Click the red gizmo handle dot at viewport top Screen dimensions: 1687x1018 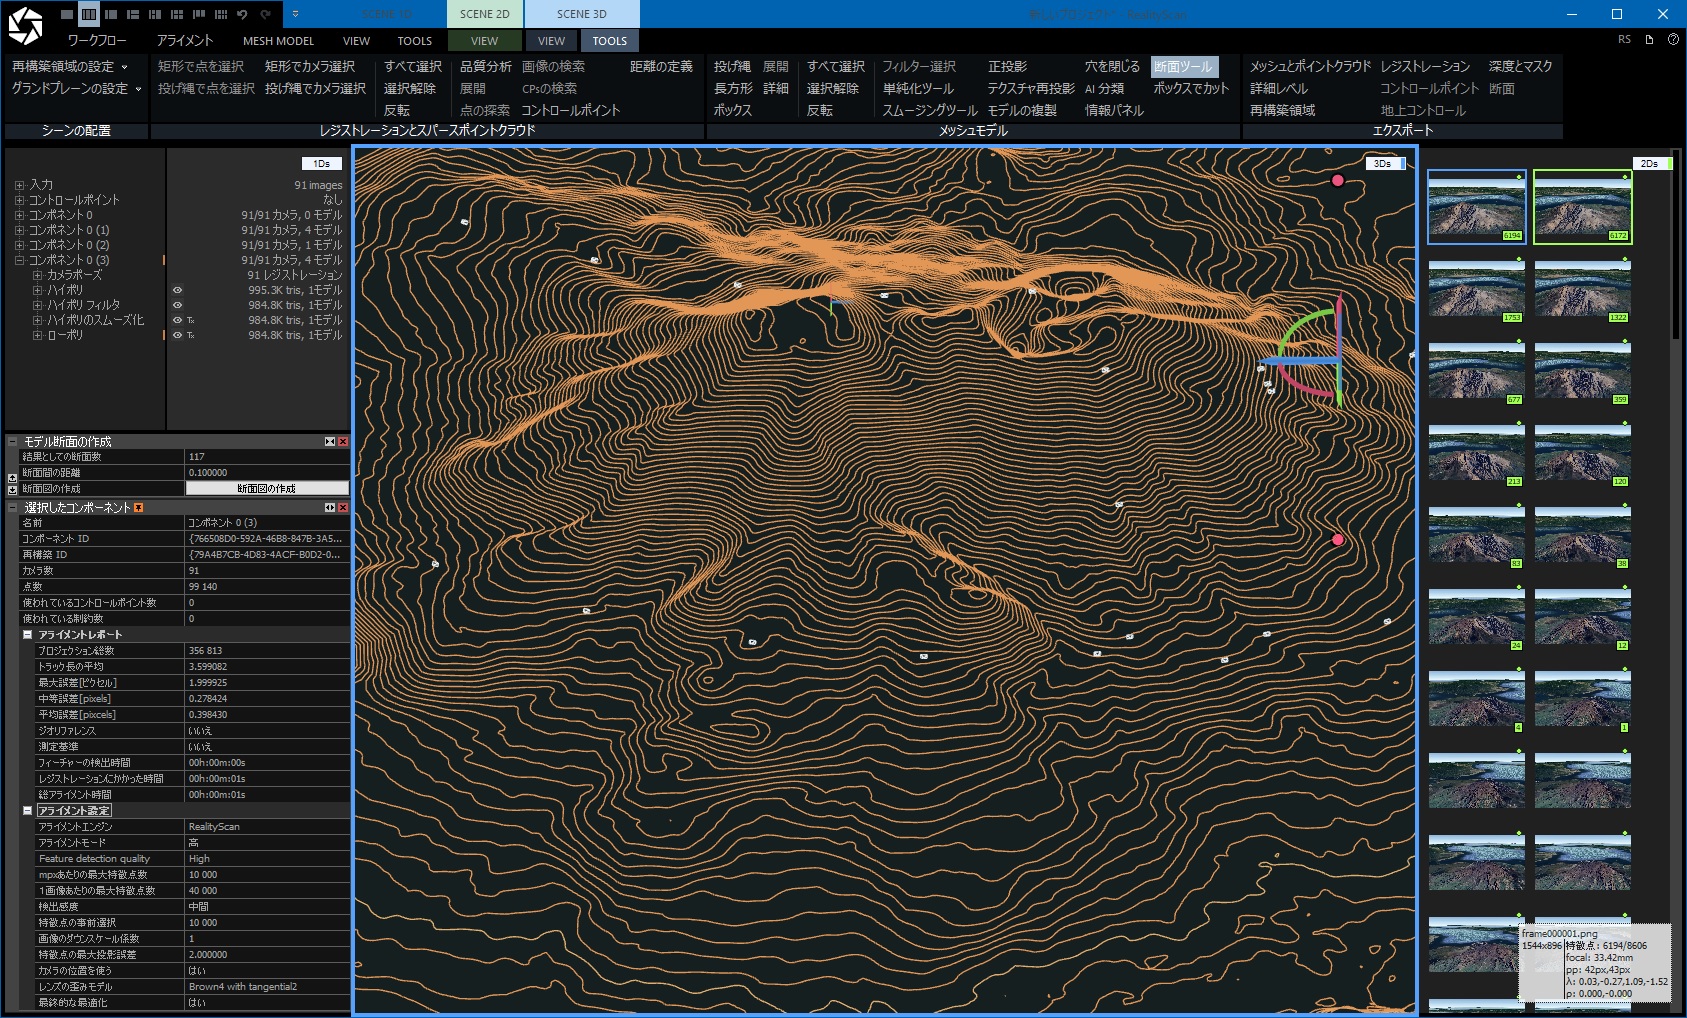(1337, 181)
